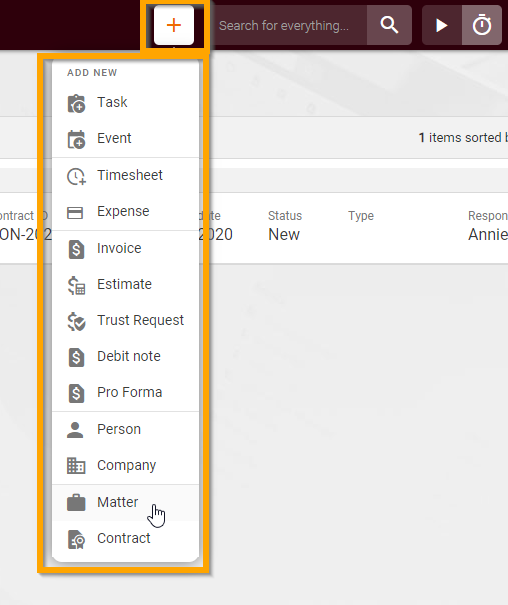Click the Expense card icon
The height and width of the screenshot is (605, 508).
pyautogui.click(x=75, y=212)
